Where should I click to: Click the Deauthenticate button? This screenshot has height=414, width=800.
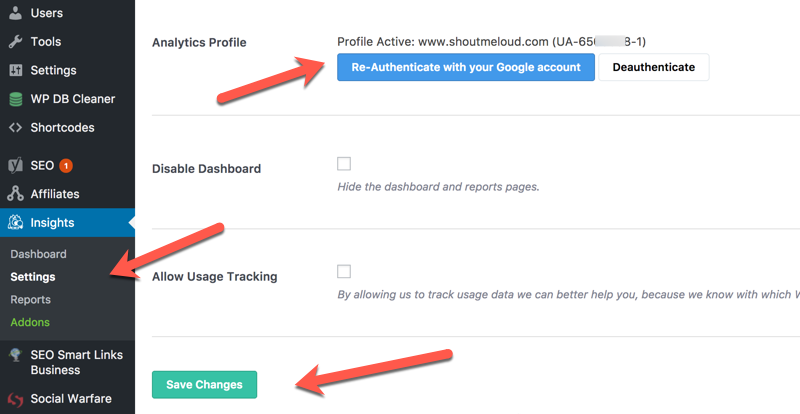653,67
